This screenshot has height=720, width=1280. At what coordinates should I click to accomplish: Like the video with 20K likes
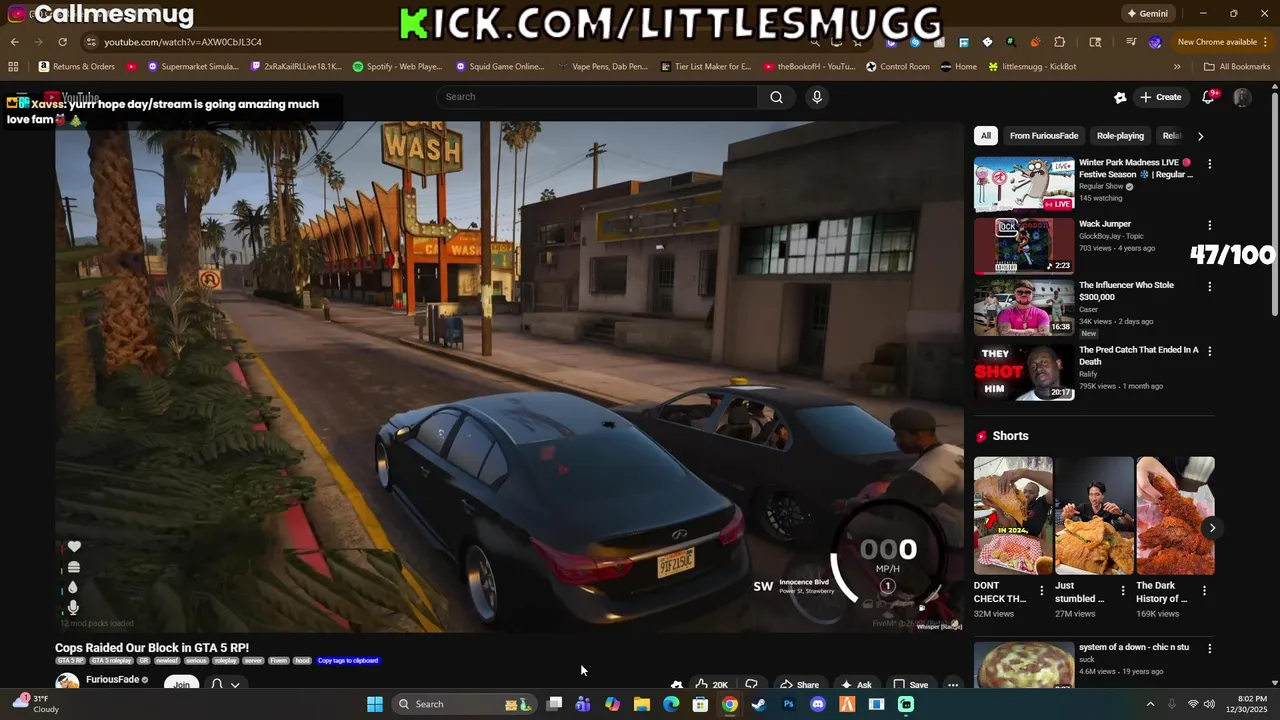(711, 685)
